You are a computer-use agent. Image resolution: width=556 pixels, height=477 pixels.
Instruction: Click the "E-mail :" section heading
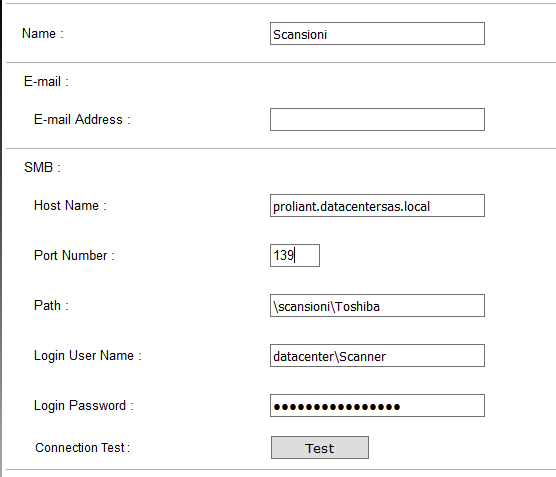click(46, 82)
